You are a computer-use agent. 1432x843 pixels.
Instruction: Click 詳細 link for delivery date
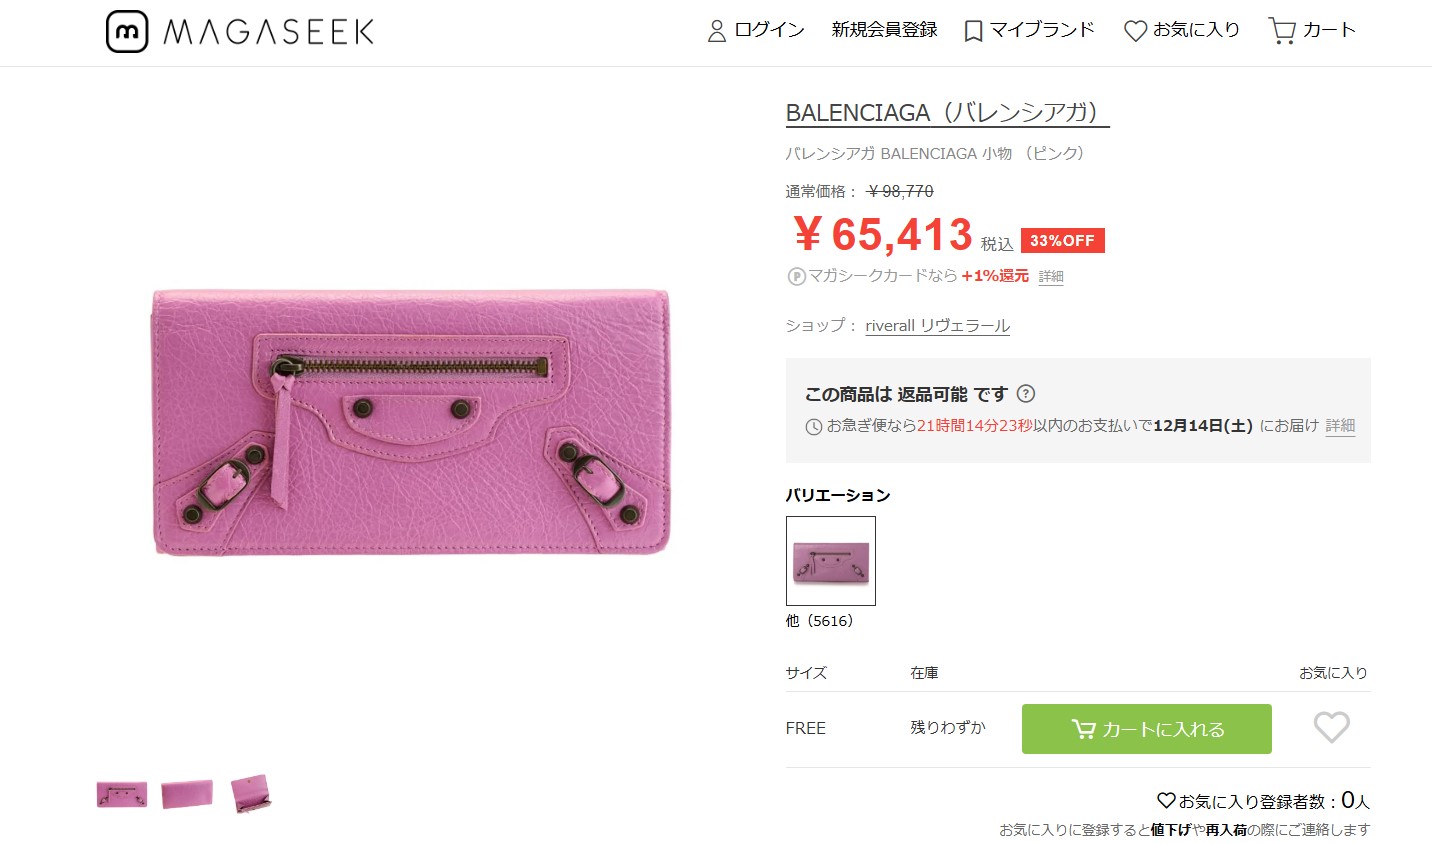pyautogui.click(x=1340, y=426)
